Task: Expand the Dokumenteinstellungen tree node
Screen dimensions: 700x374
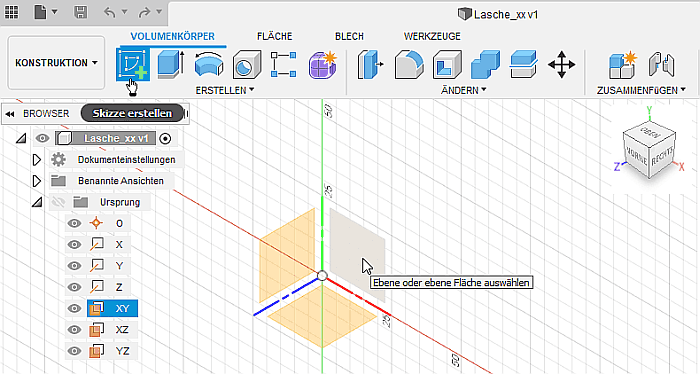Action: (37, 159)
